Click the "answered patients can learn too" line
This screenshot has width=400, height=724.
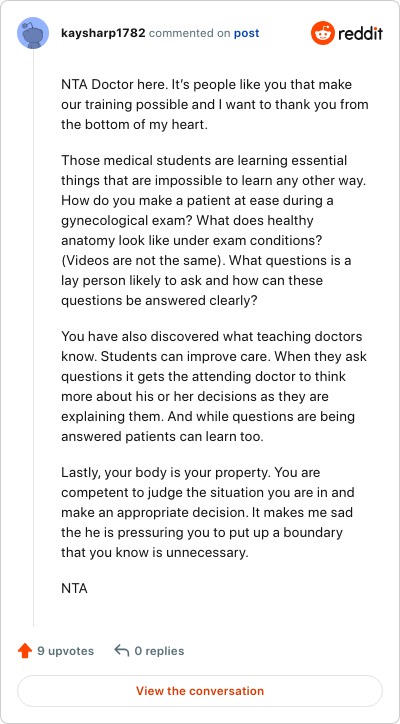(162, 437)
